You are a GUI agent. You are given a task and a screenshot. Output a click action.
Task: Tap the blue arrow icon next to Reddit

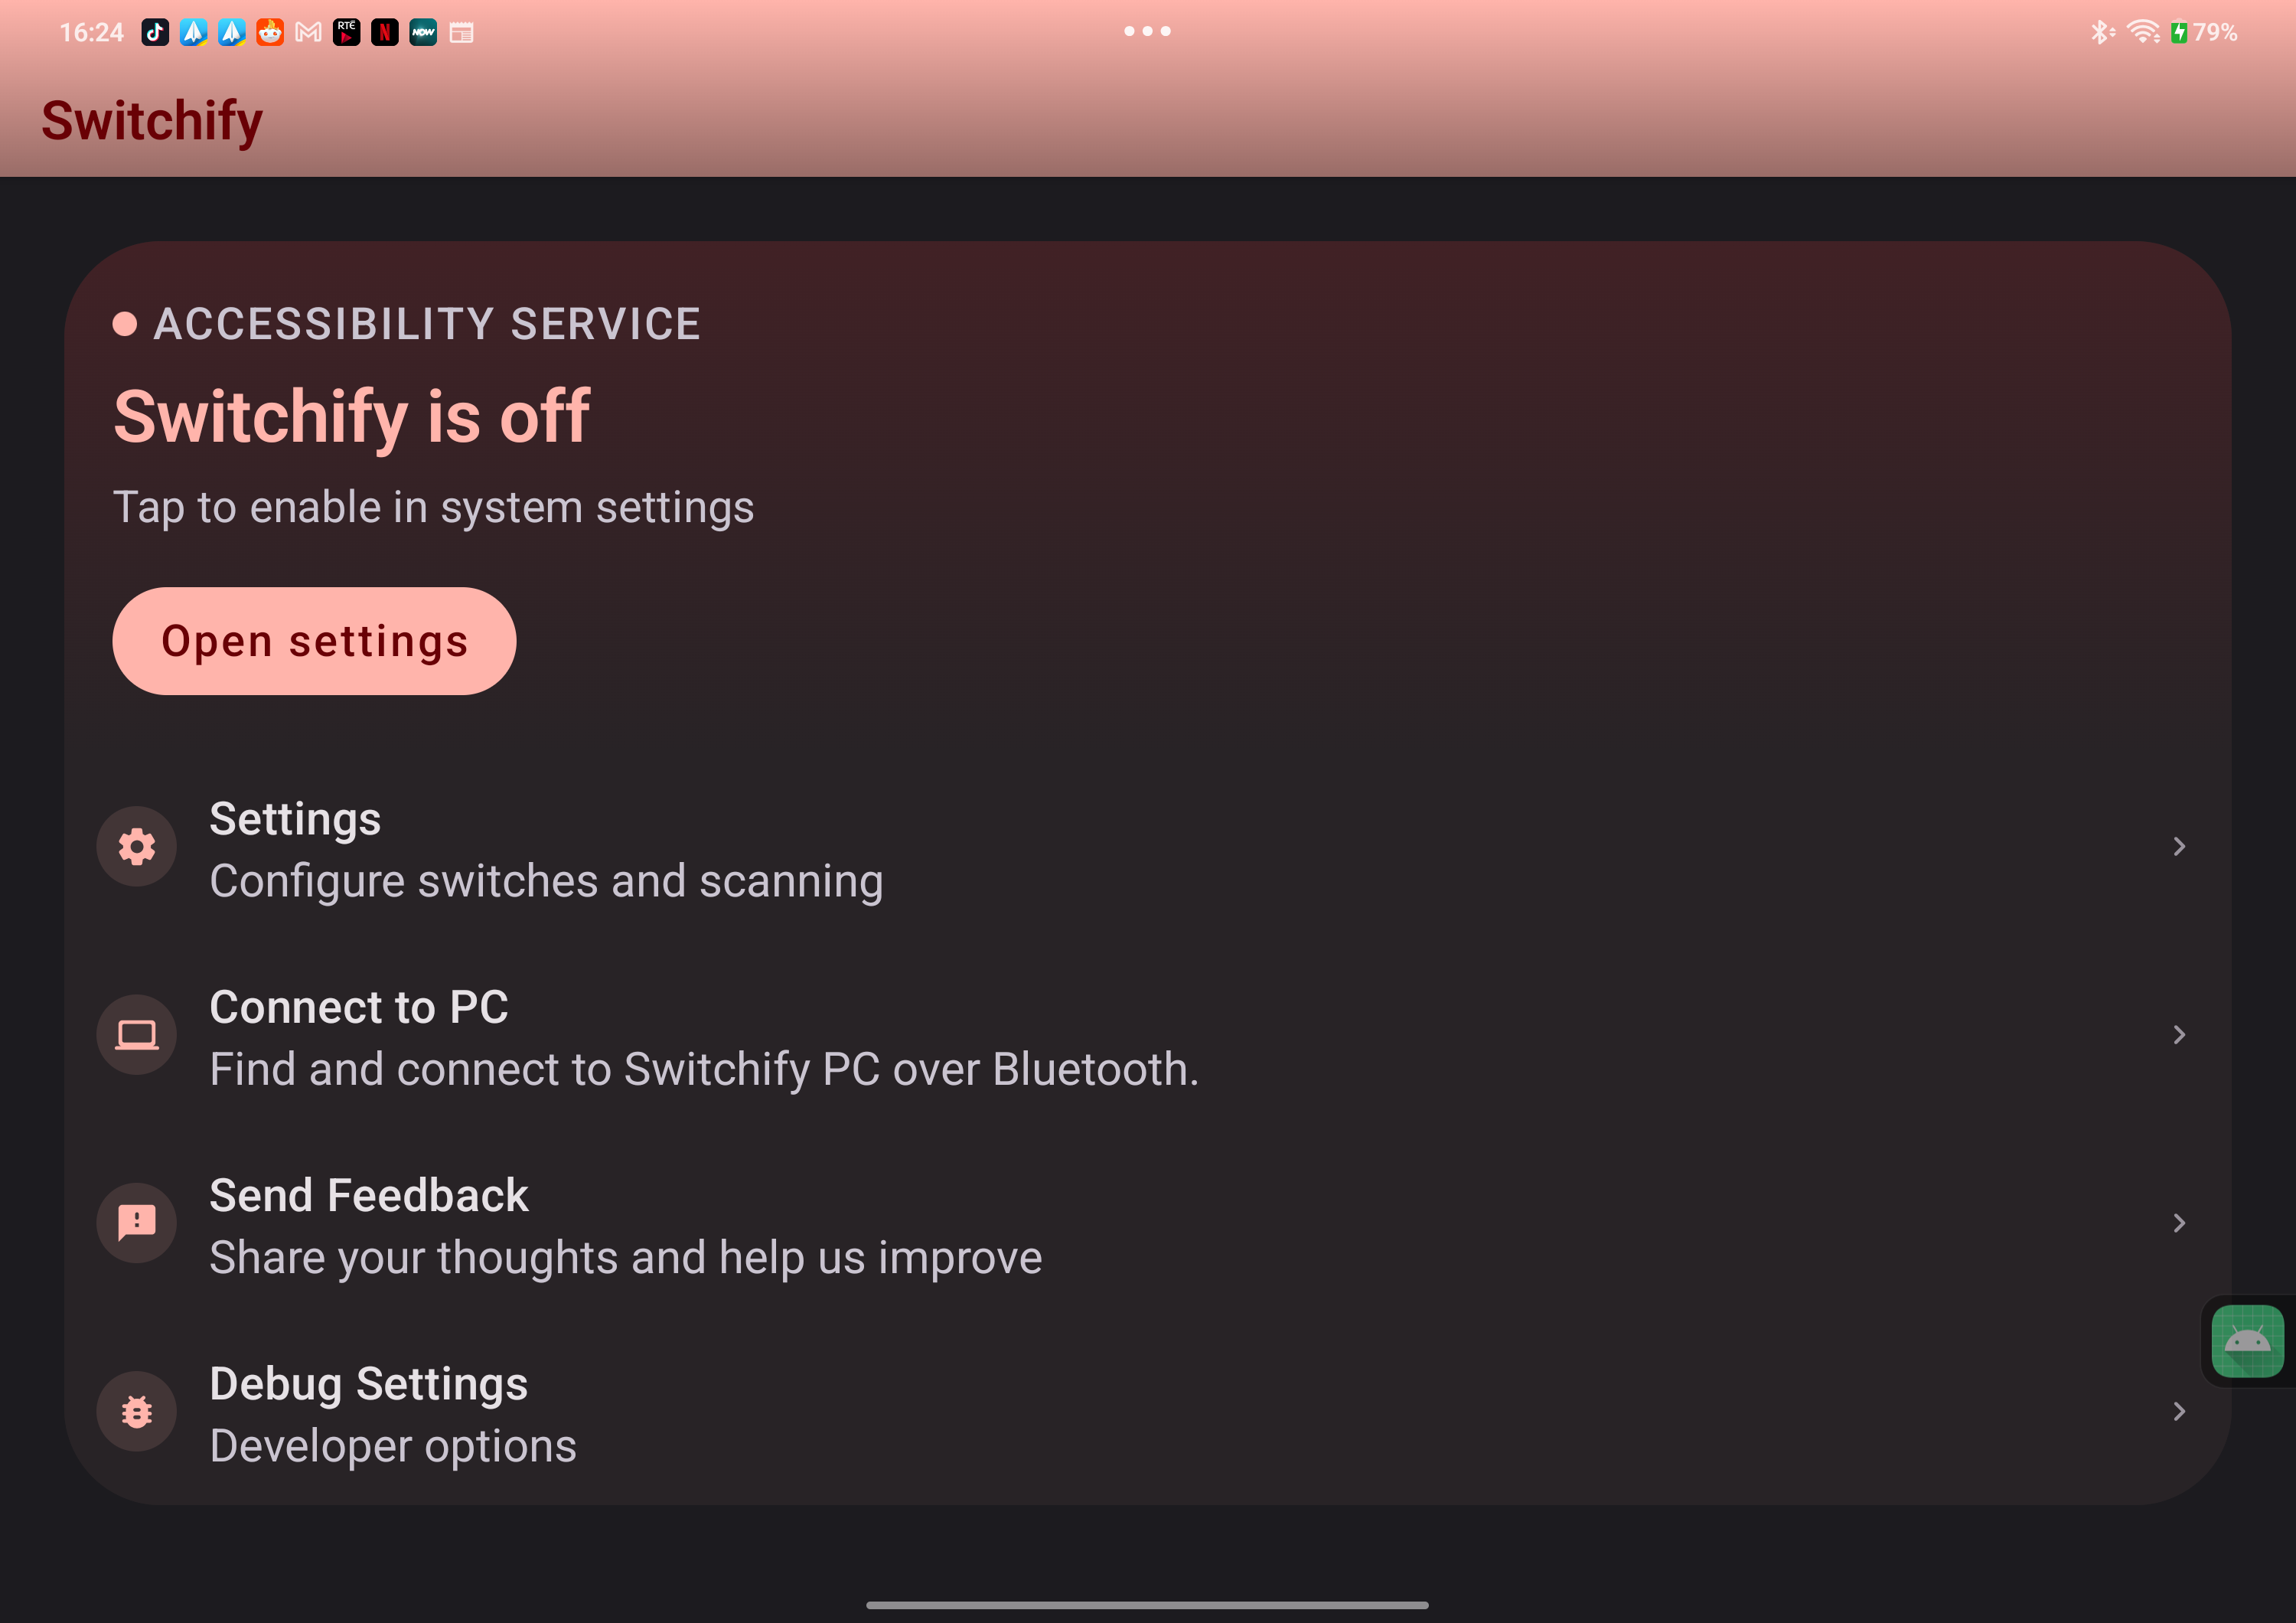coord(231,32)
